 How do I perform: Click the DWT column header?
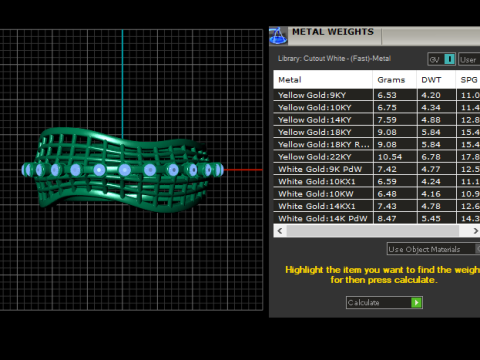coord(436,80)
